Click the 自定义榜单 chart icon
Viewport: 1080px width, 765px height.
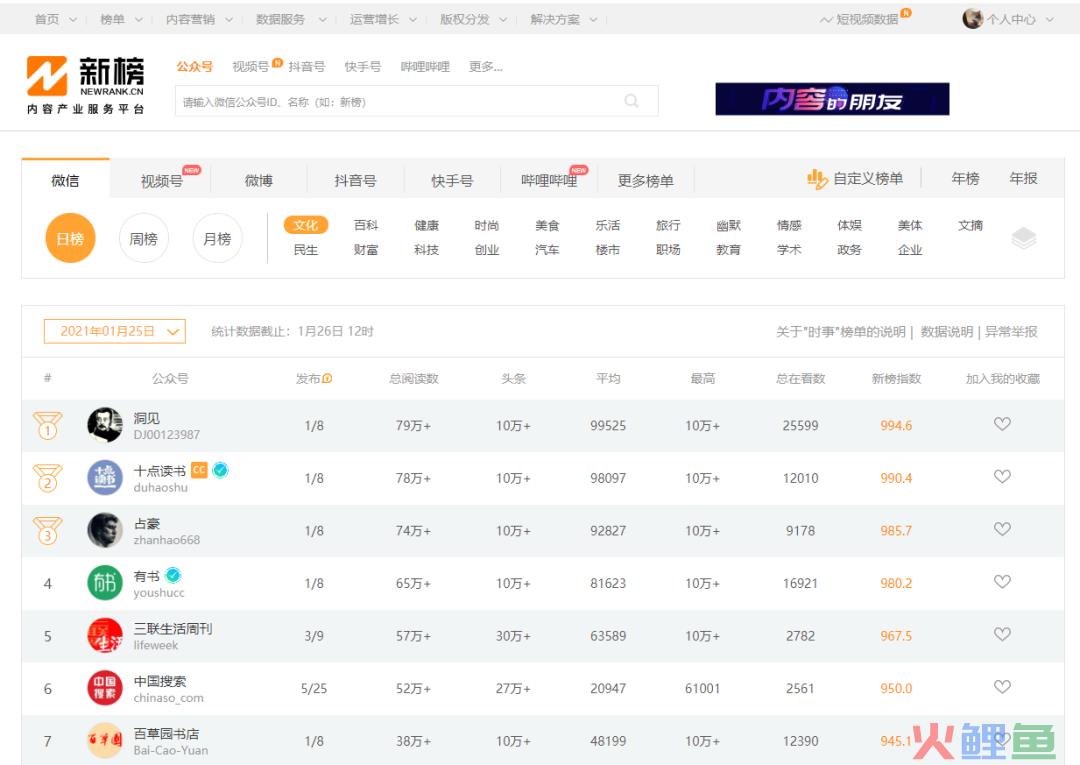(x=817, y=179)
